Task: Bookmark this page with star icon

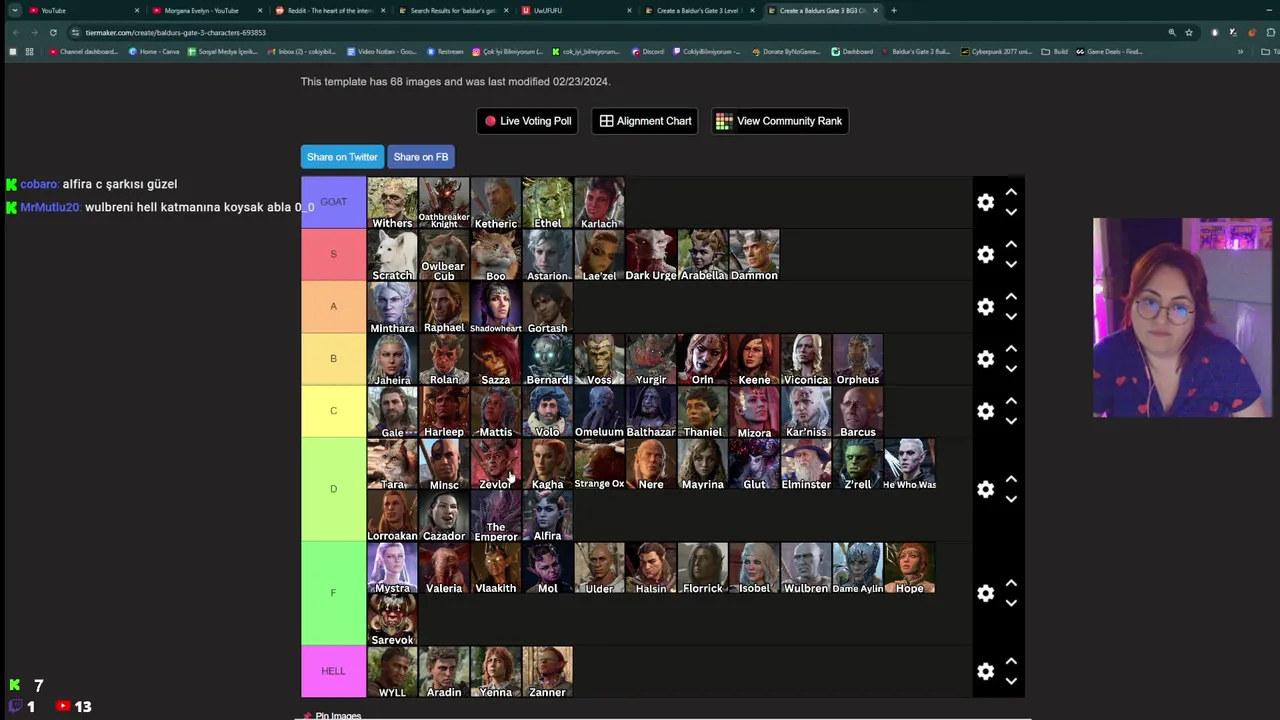Action: pos(1189,32)
